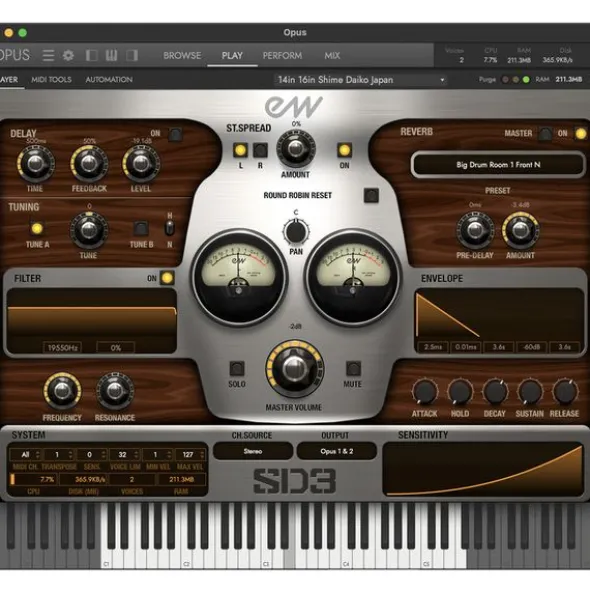Open reverb preset Big Drum Room selector

498,165
